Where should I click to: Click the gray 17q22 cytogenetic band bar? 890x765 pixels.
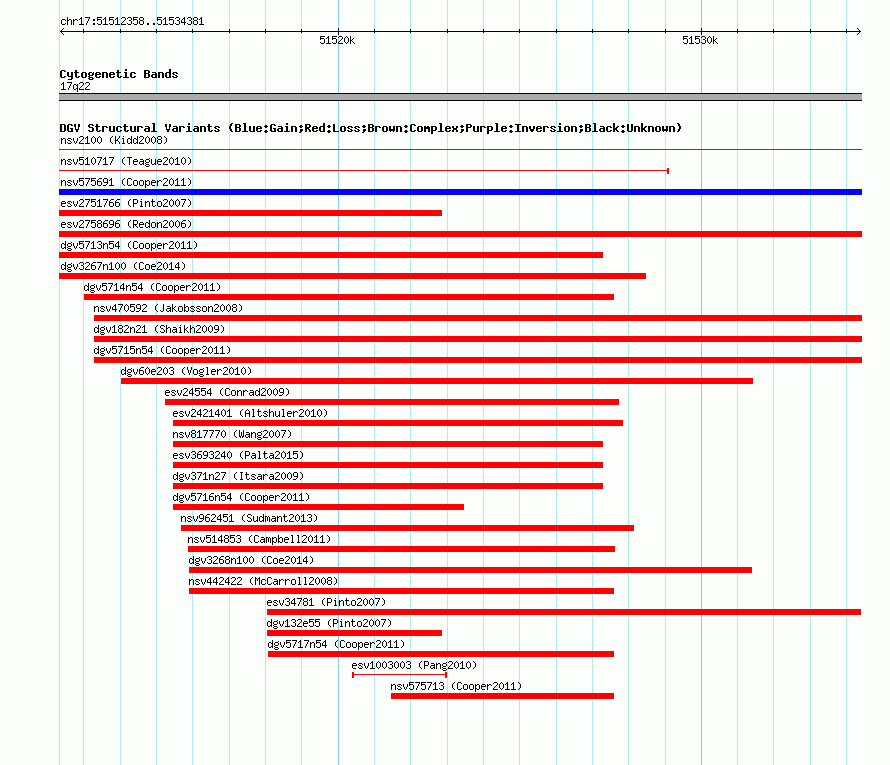(460, 97)
